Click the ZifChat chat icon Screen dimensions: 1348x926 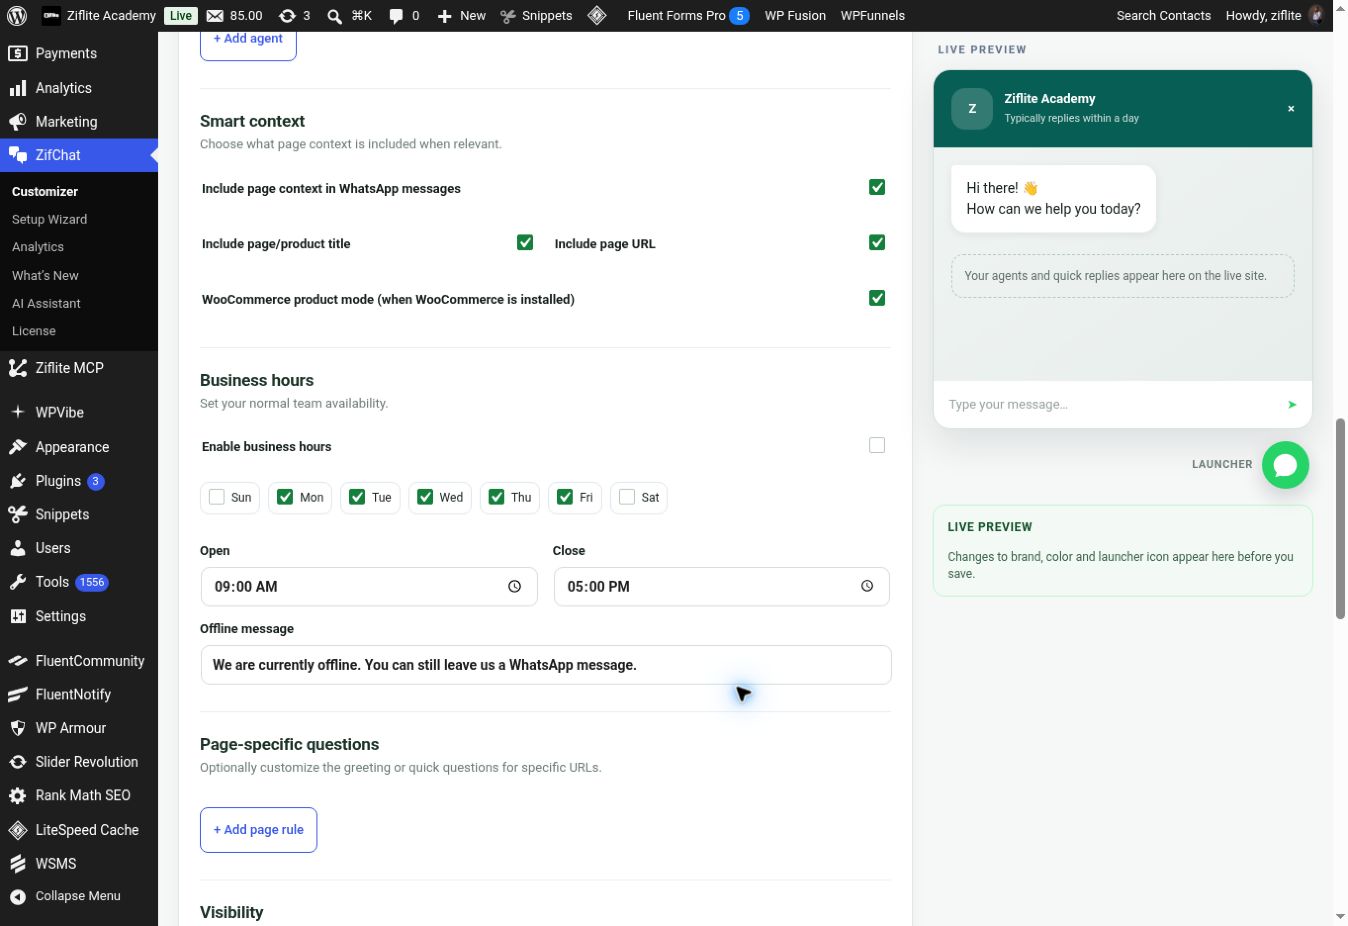point(18,155)
